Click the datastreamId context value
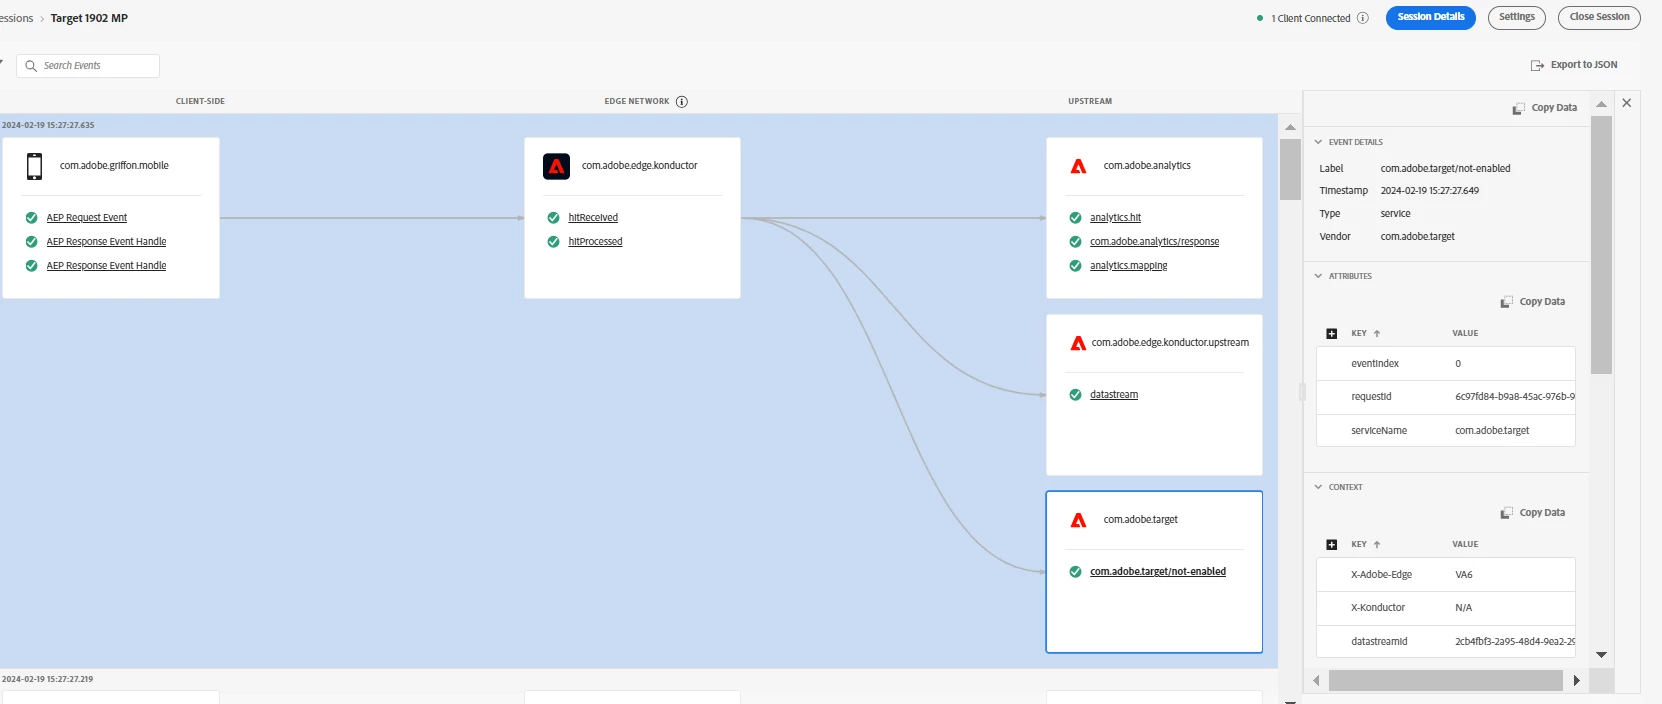This screenshot has height=704, width=1662. pyautogui.click(x=1514, y=642)
